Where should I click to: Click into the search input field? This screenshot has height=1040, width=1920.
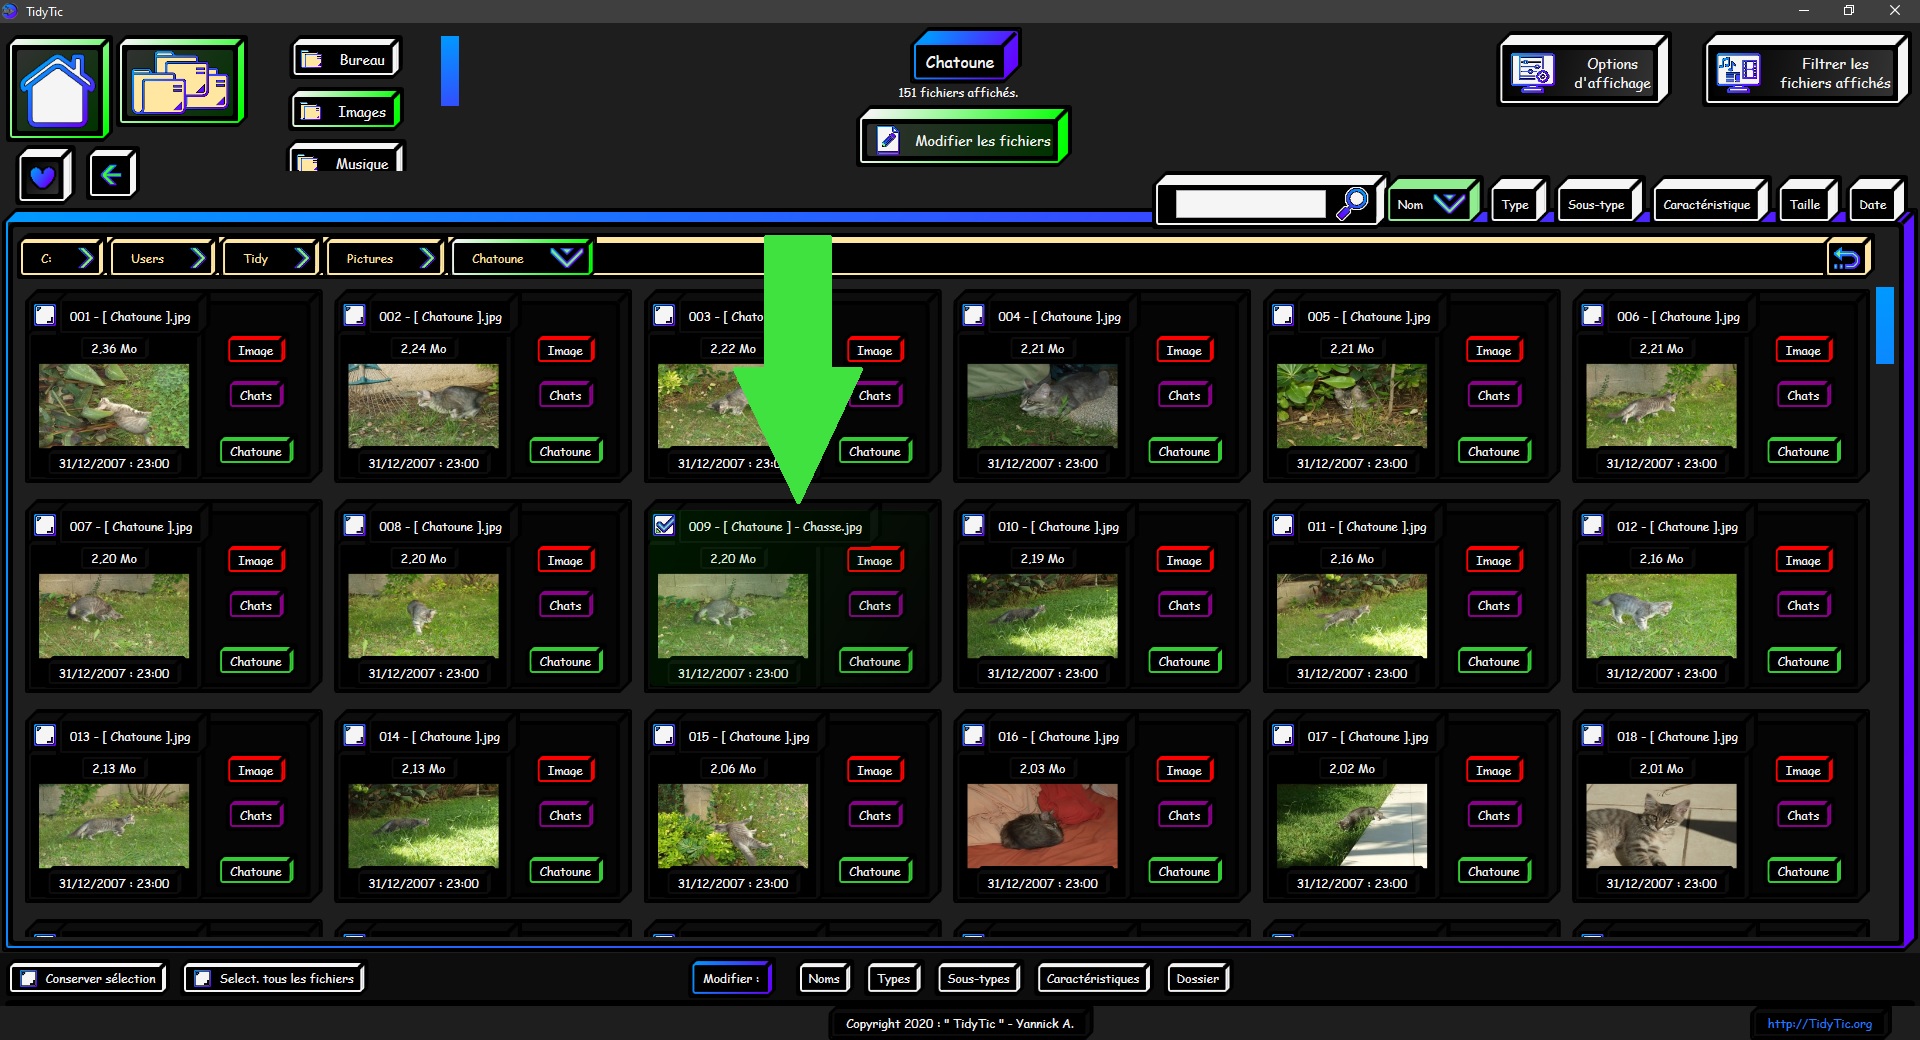point(1250,204)
